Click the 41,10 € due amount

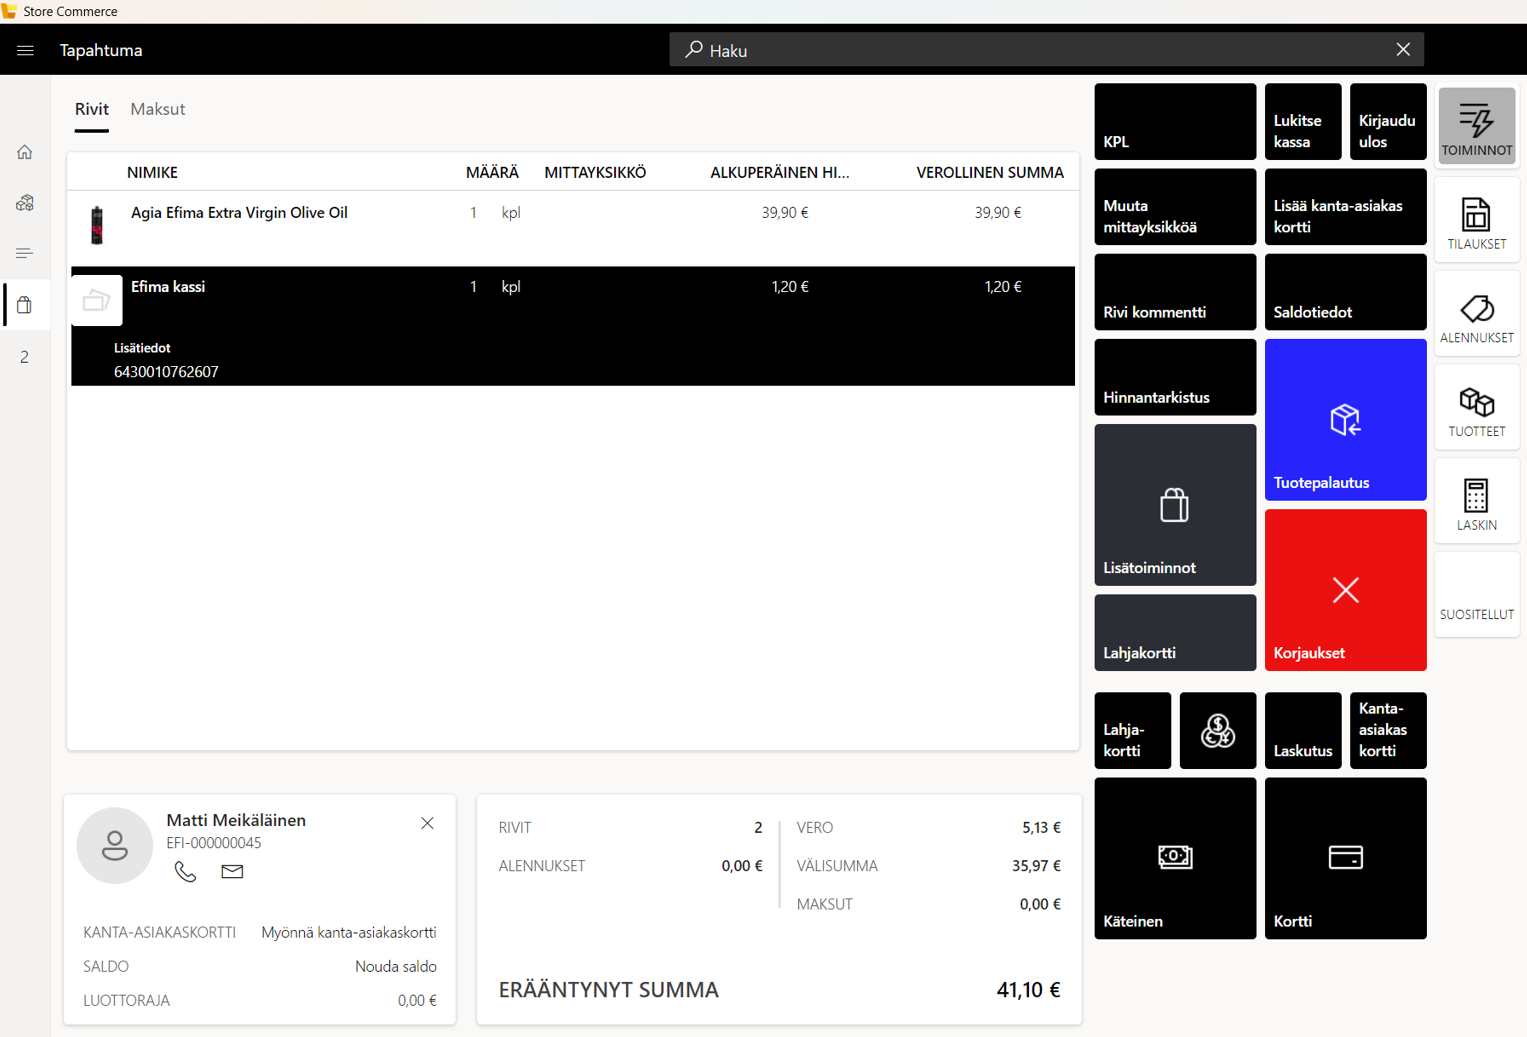(x=1029, y=989)
